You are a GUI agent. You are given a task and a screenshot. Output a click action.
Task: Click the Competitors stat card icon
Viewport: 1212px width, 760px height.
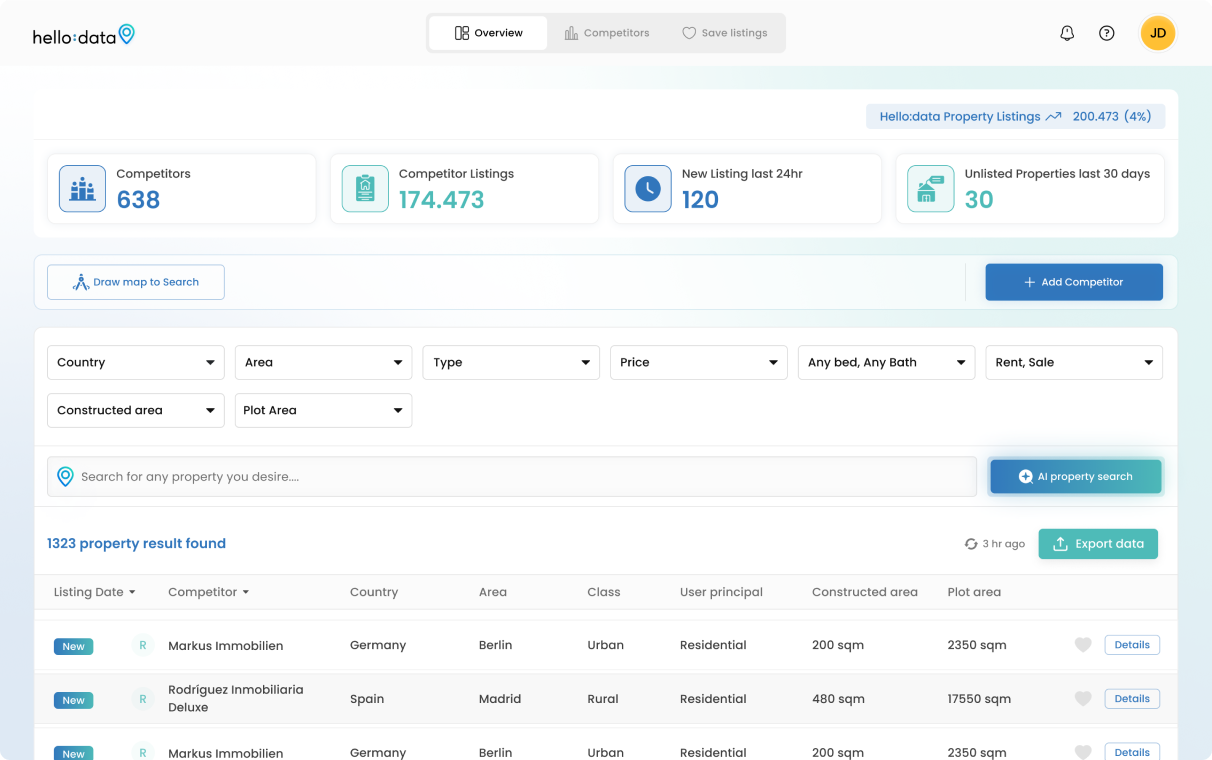tap(82, 188)
